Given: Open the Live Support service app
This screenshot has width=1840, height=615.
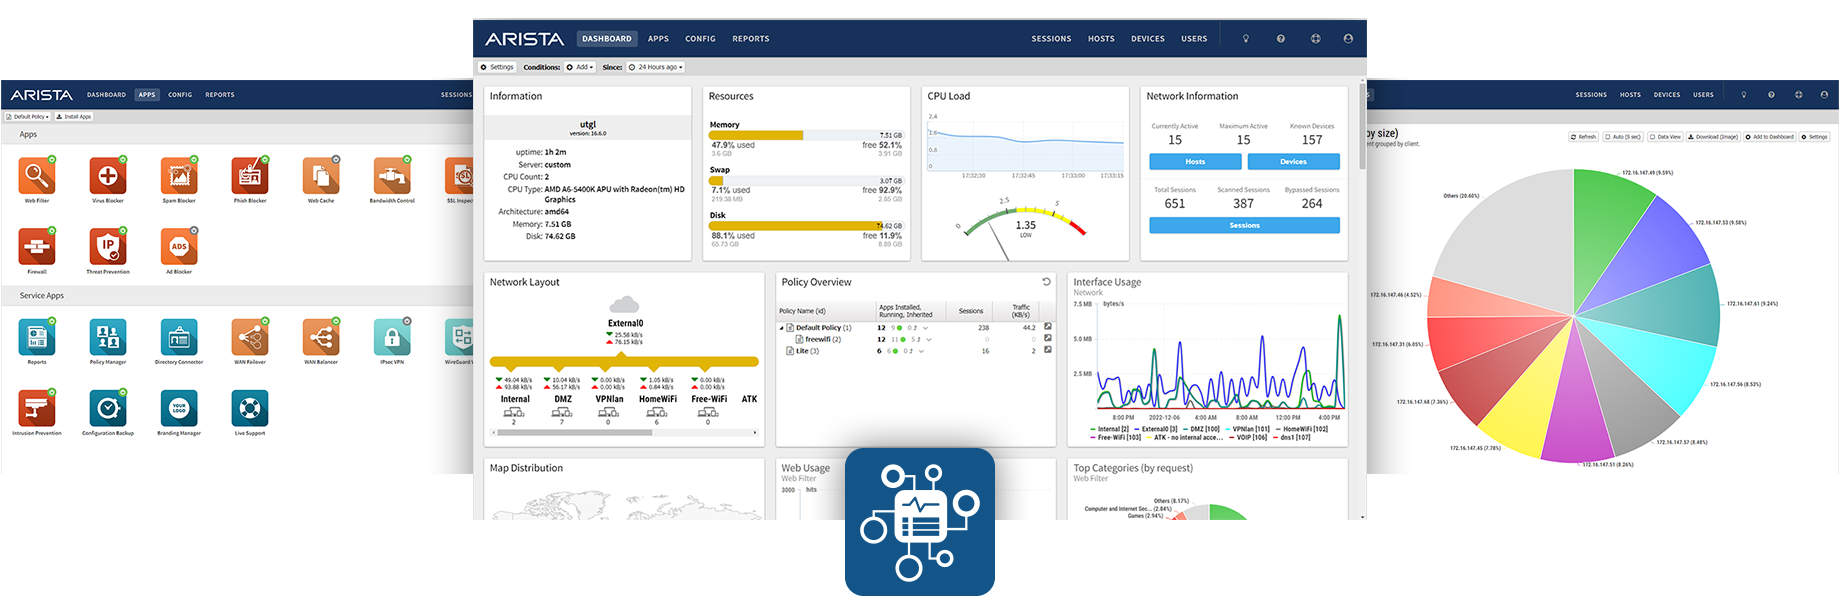Looking at the screenshot, I should pyautogui.click(x=250, y=408).
